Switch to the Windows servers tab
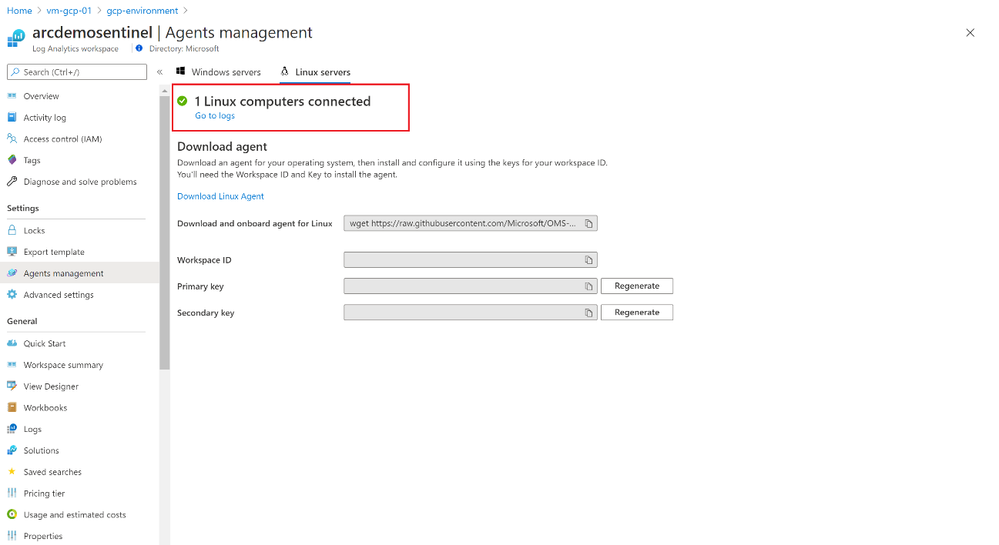 coord(219,72)
